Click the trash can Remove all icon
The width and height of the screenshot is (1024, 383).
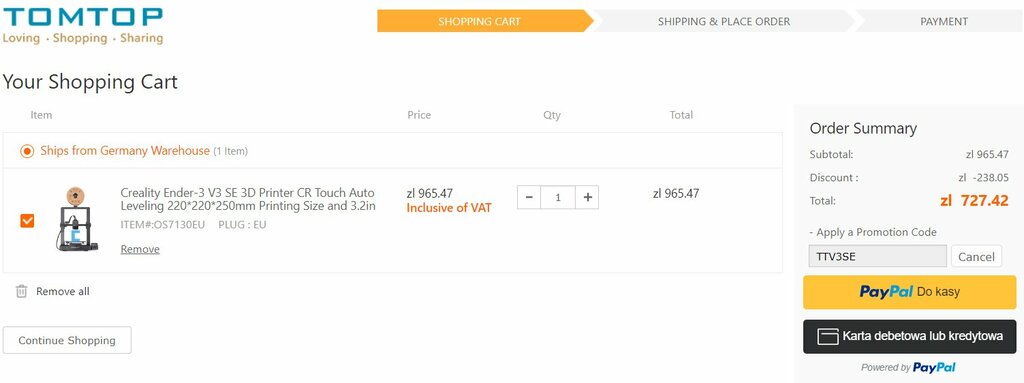[22, 291]
